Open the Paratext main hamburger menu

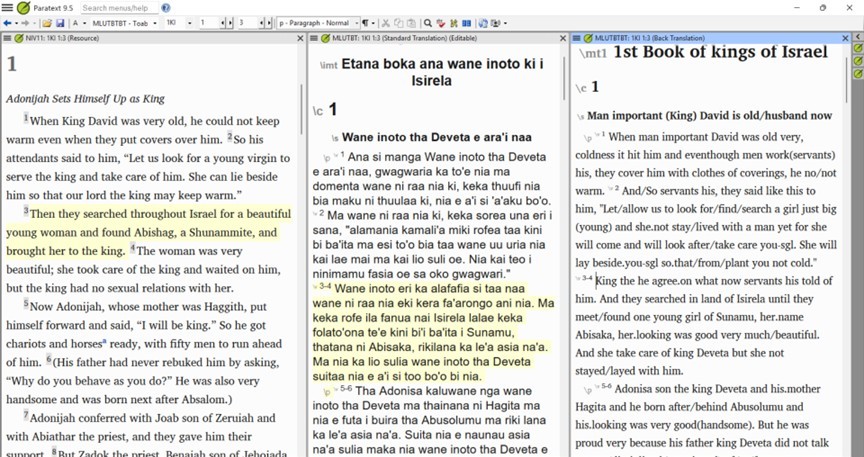(x=7, y=8)
